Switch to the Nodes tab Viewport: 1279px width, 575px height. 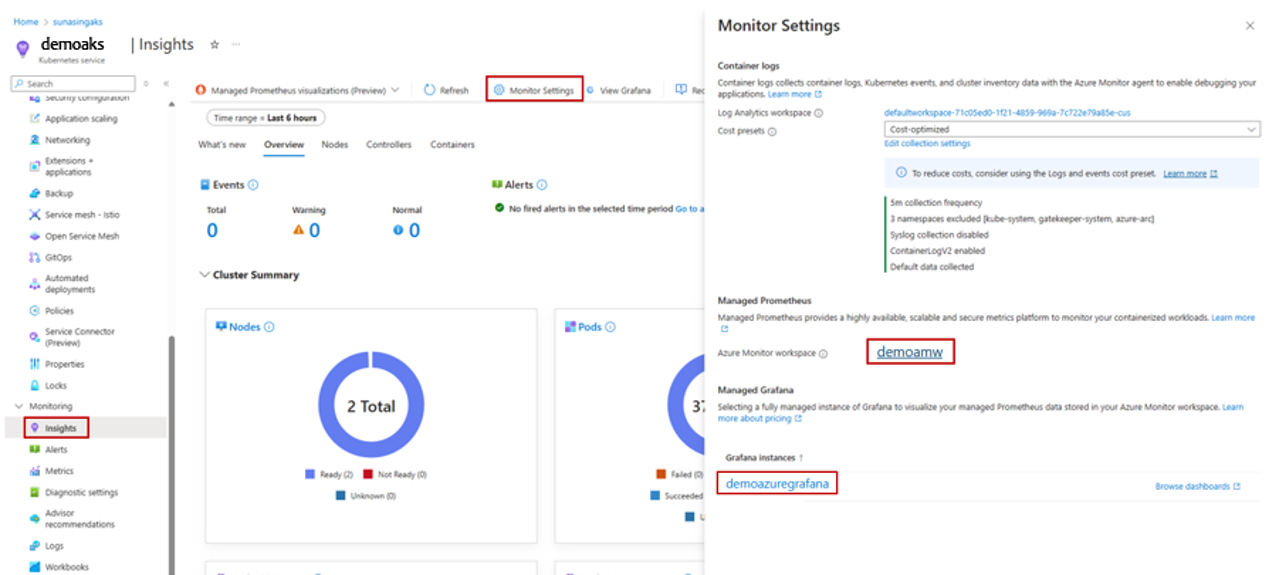(335, 145)
